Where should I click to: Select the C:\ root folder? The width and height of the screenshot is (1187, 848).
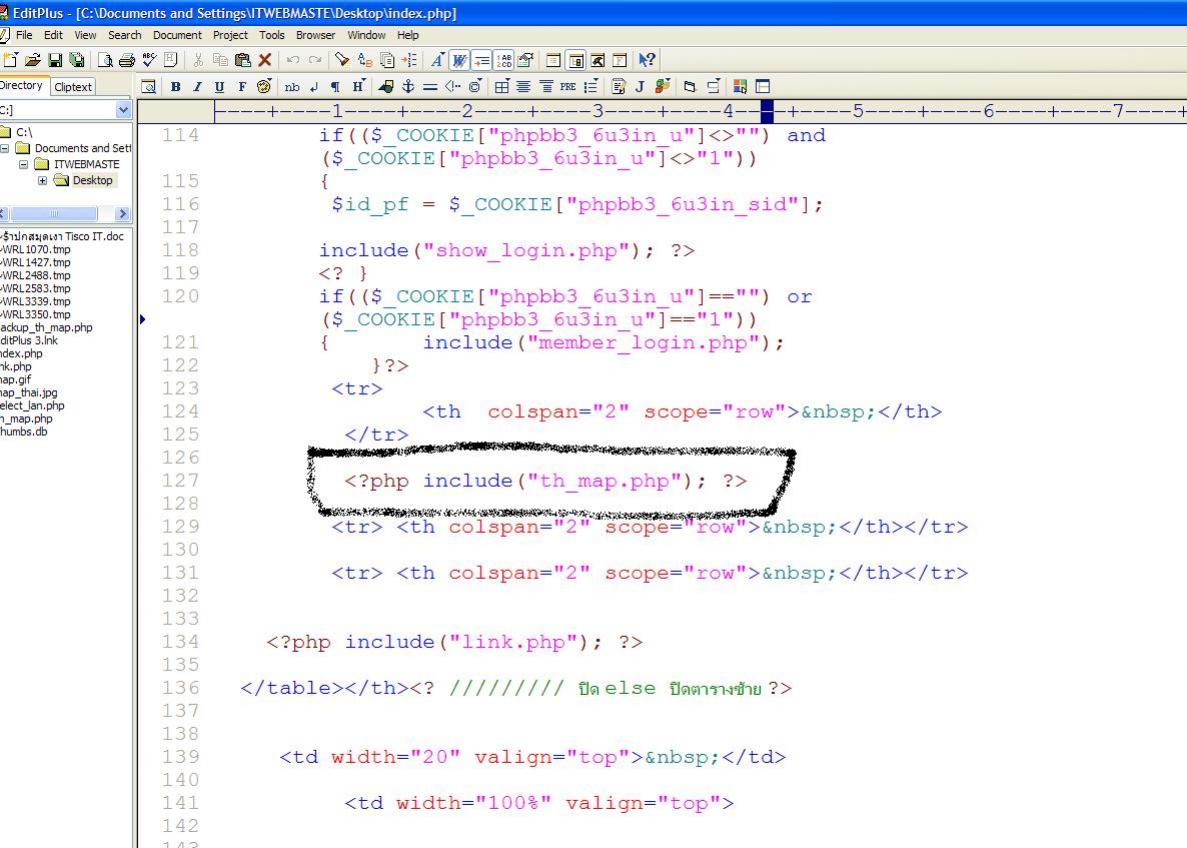(24, 132)
